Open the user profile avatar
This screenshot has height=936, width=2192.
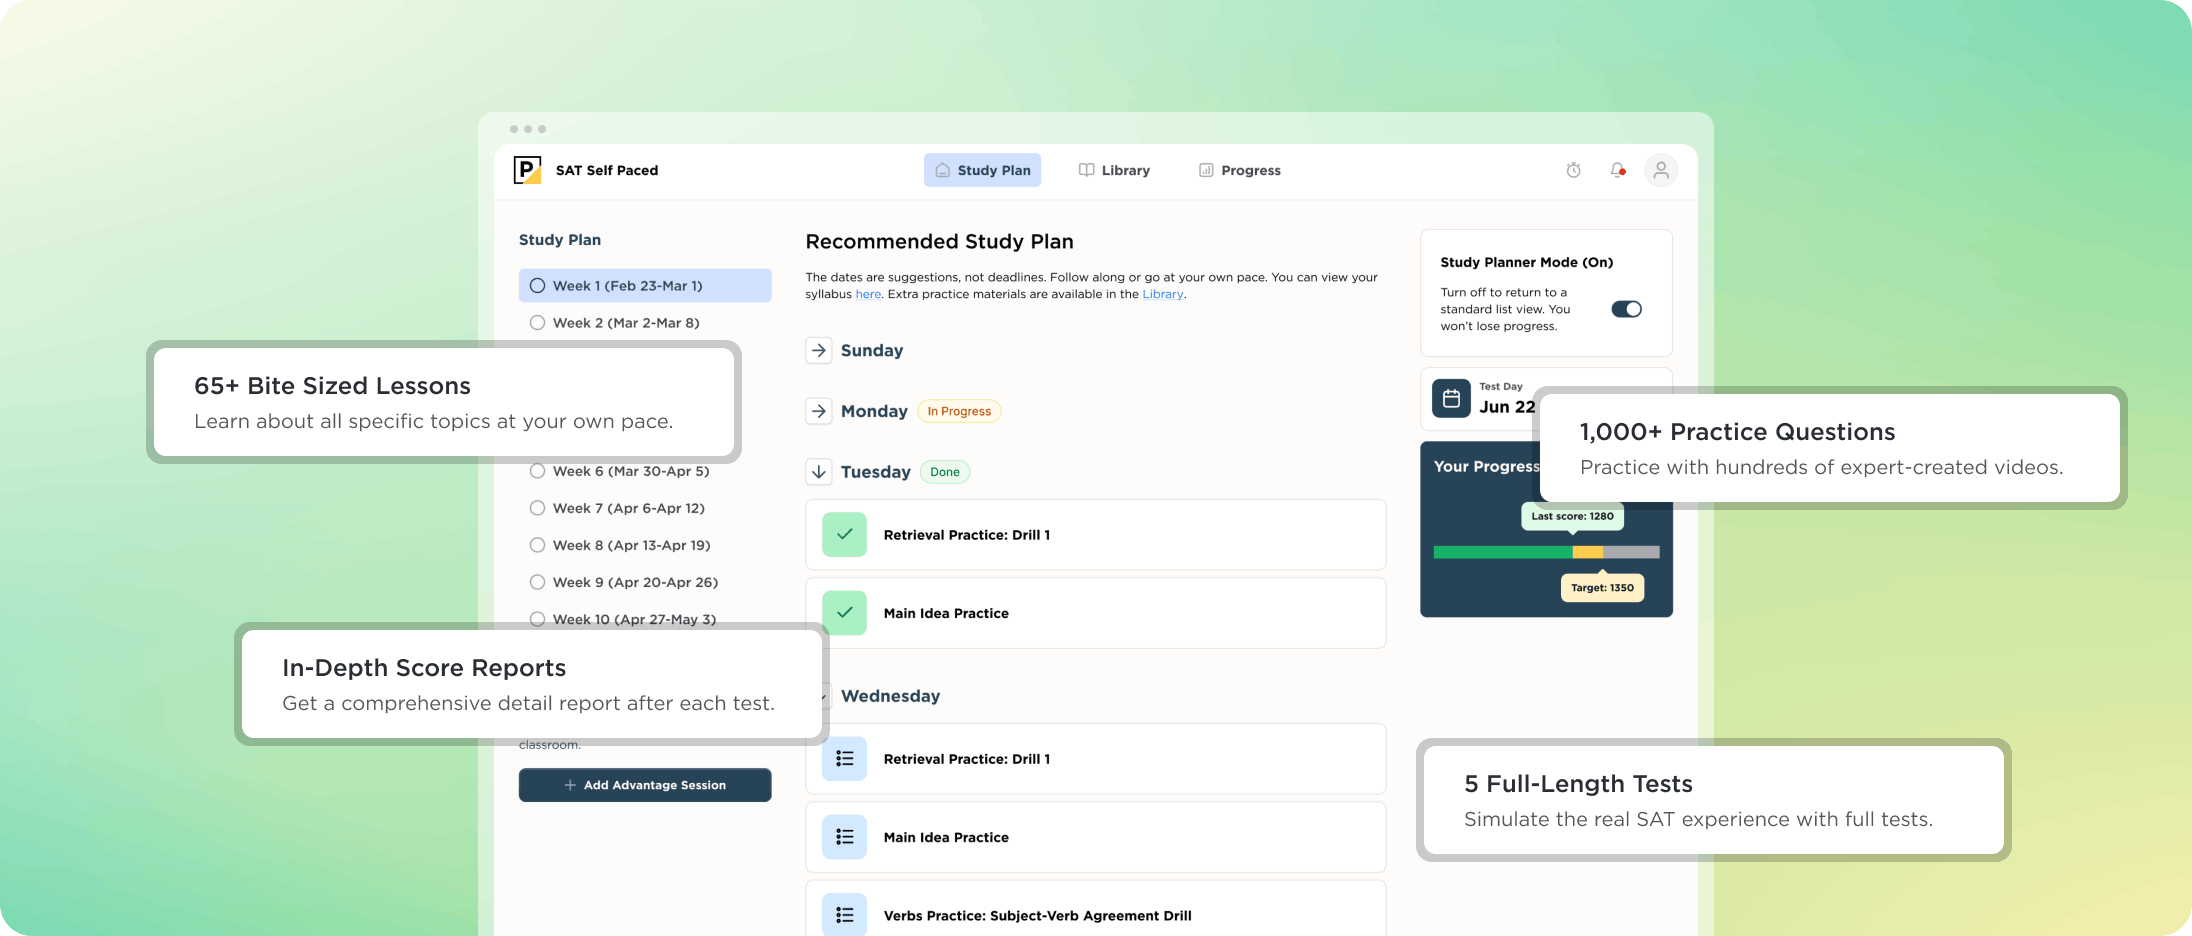pos(1661,170)
